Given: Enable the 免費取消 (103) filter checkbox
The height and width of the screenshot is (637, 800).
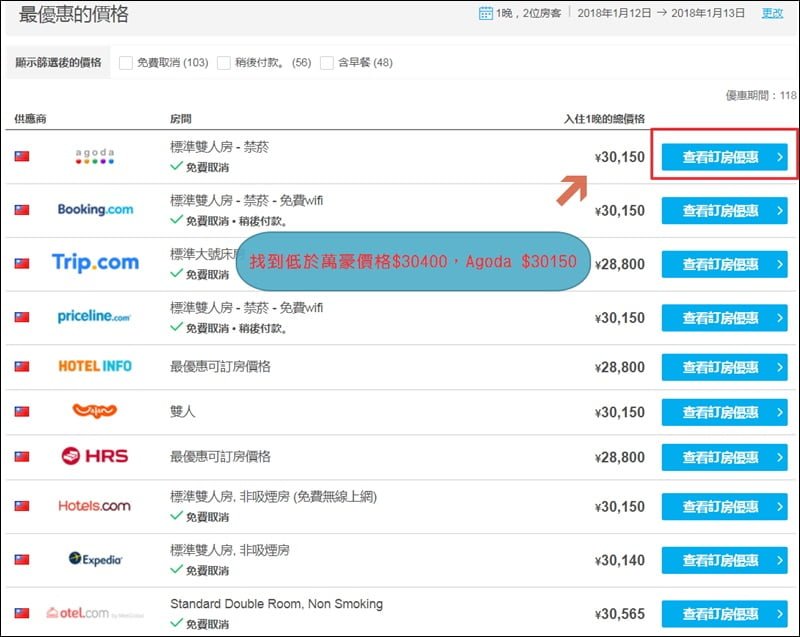Looking at the screenshot, I should (x=126, y=63).
